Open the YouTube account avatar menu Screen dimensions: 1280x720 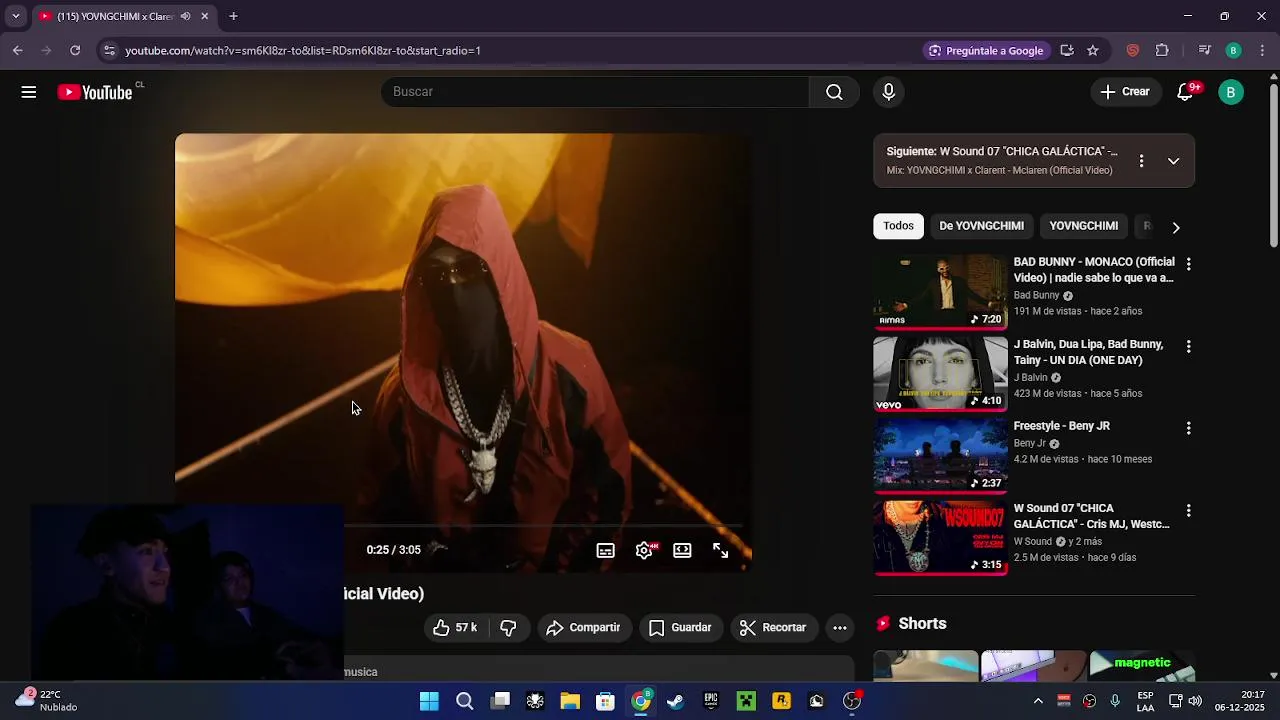[1231, 92]
